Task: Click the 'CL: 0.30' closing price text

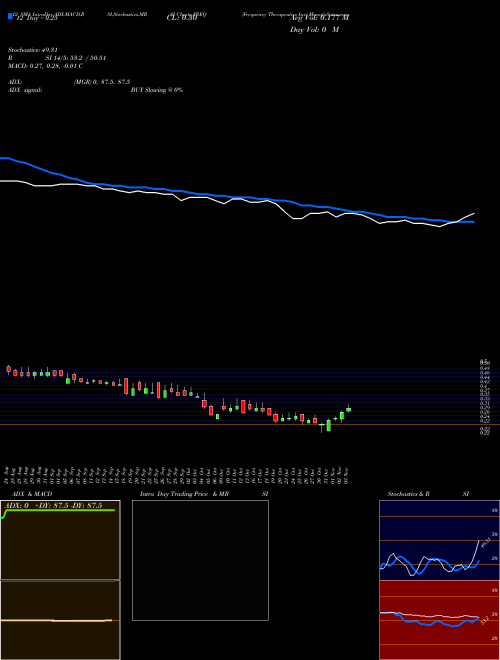Action: pyautogui.click(x=182, y=18)
